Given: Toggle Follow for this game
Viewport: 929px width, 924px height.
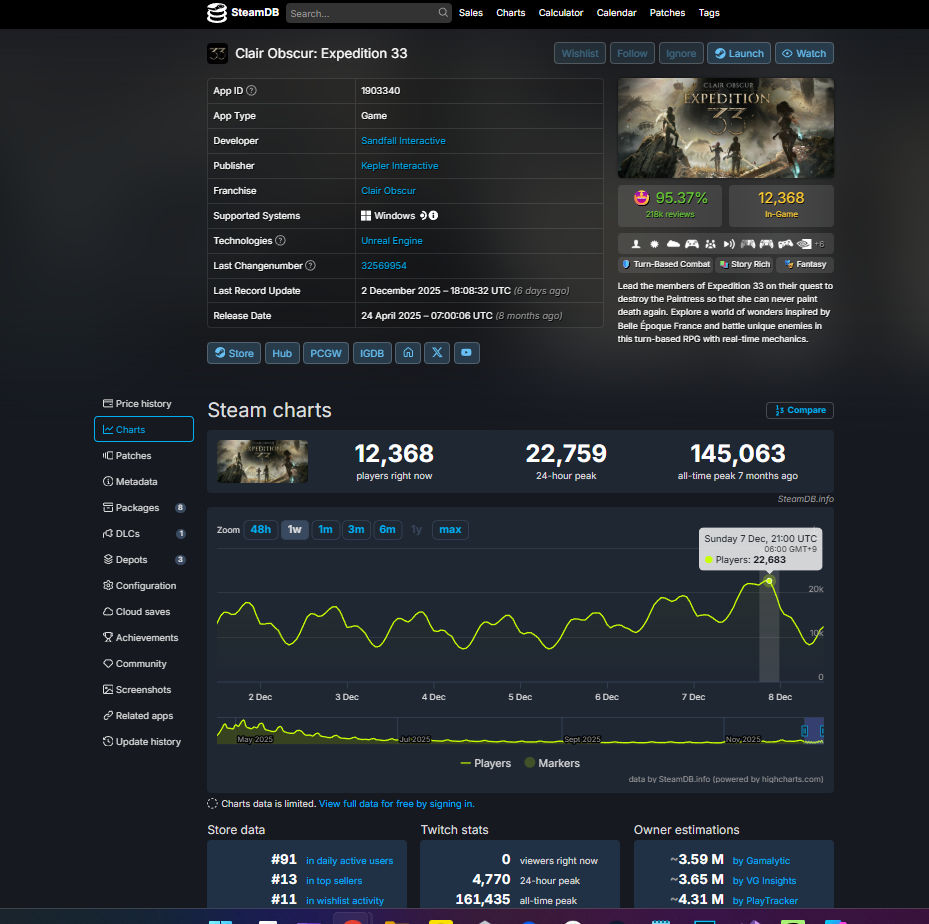Looking at the screenshot, I should (x=632, y=53).
